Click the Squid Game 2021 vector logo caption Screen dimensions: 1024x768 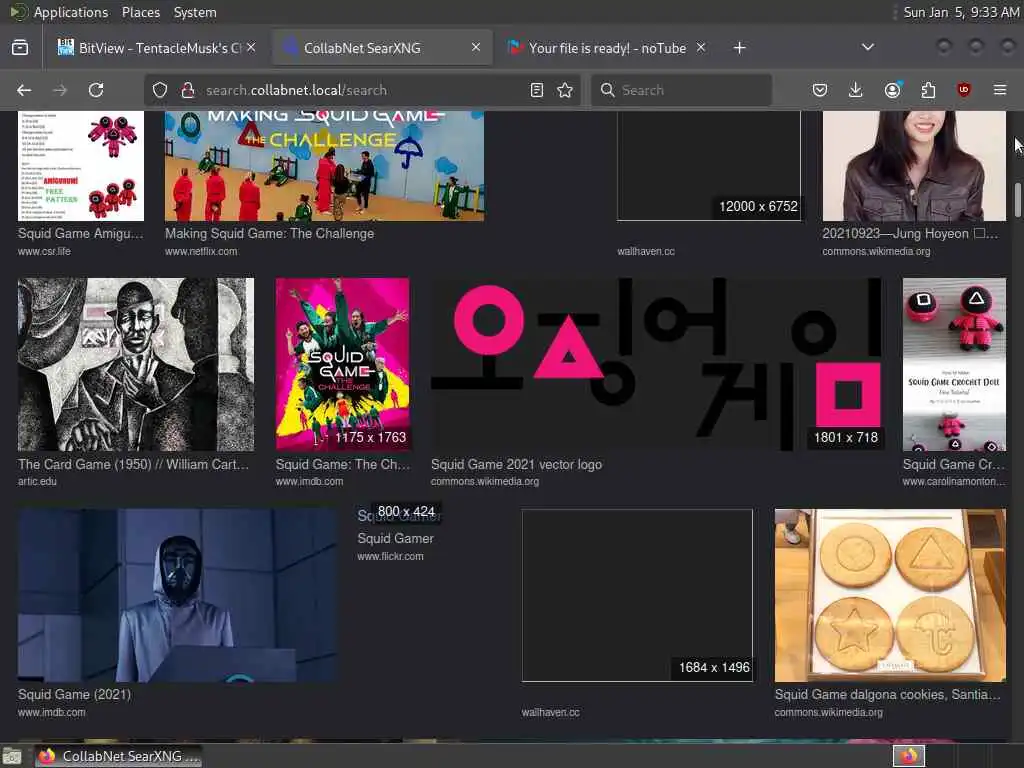pos(516,464)
